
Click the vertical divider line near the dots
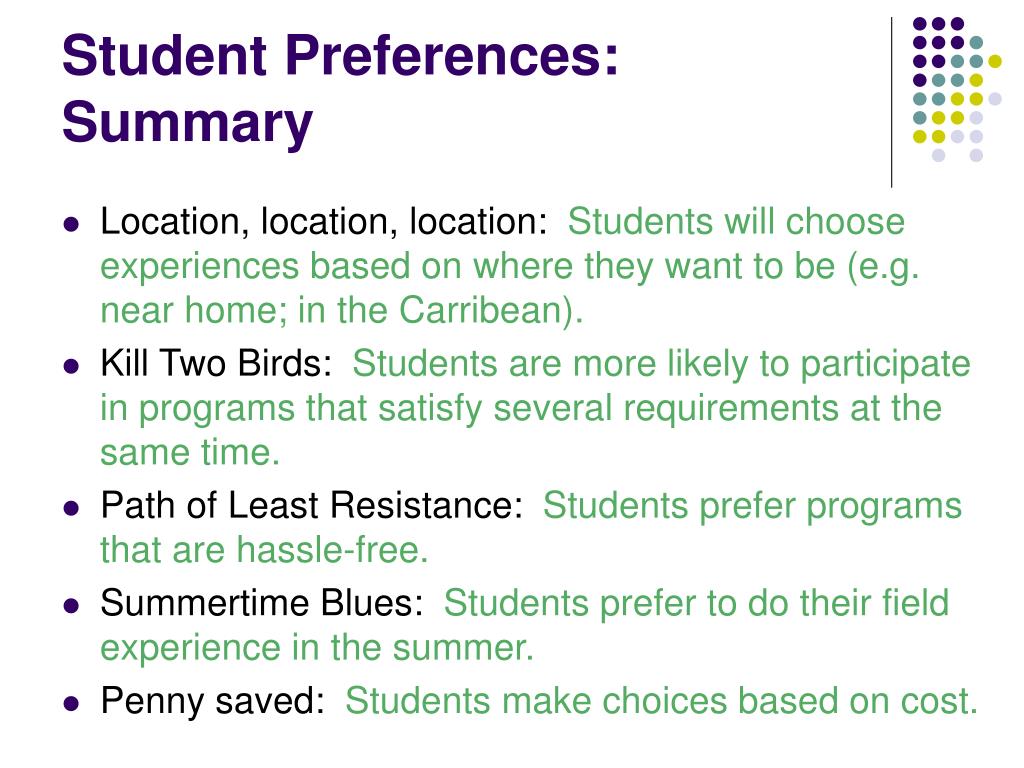891,103
